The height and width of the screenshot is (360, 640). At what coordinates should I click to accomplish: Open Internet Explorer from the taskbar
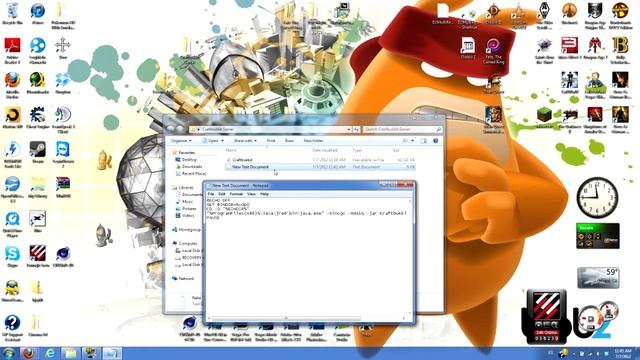[50, 353]
